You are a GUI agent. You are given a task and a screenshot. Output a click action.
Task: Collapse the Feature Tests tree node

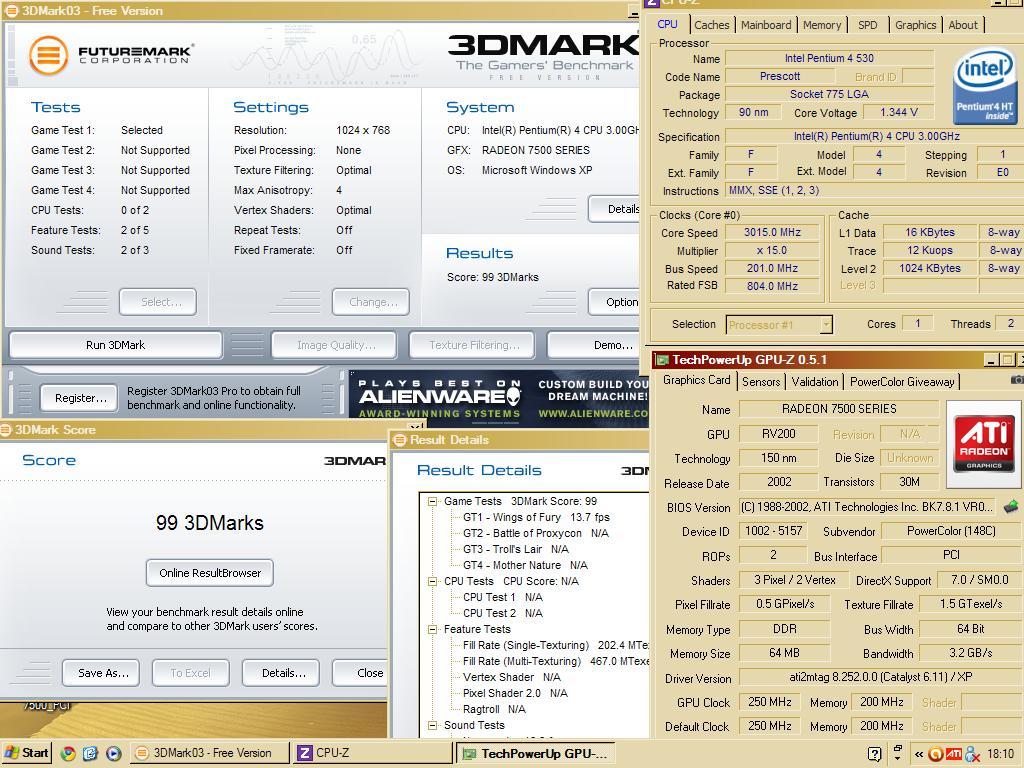pyautogui.click(x=432, y=630)
